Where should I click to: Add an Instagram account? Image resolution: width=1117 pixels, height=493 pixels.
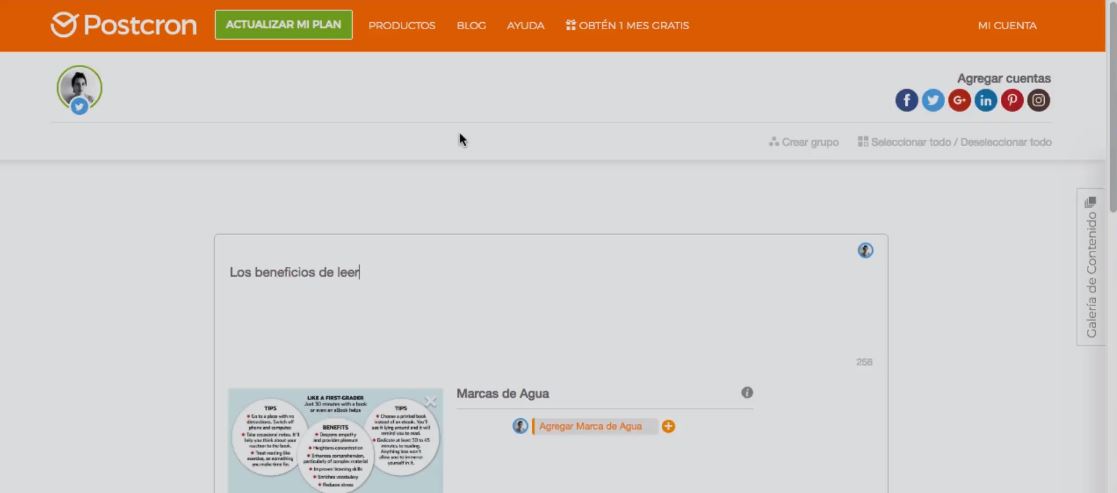point(1039,100)
